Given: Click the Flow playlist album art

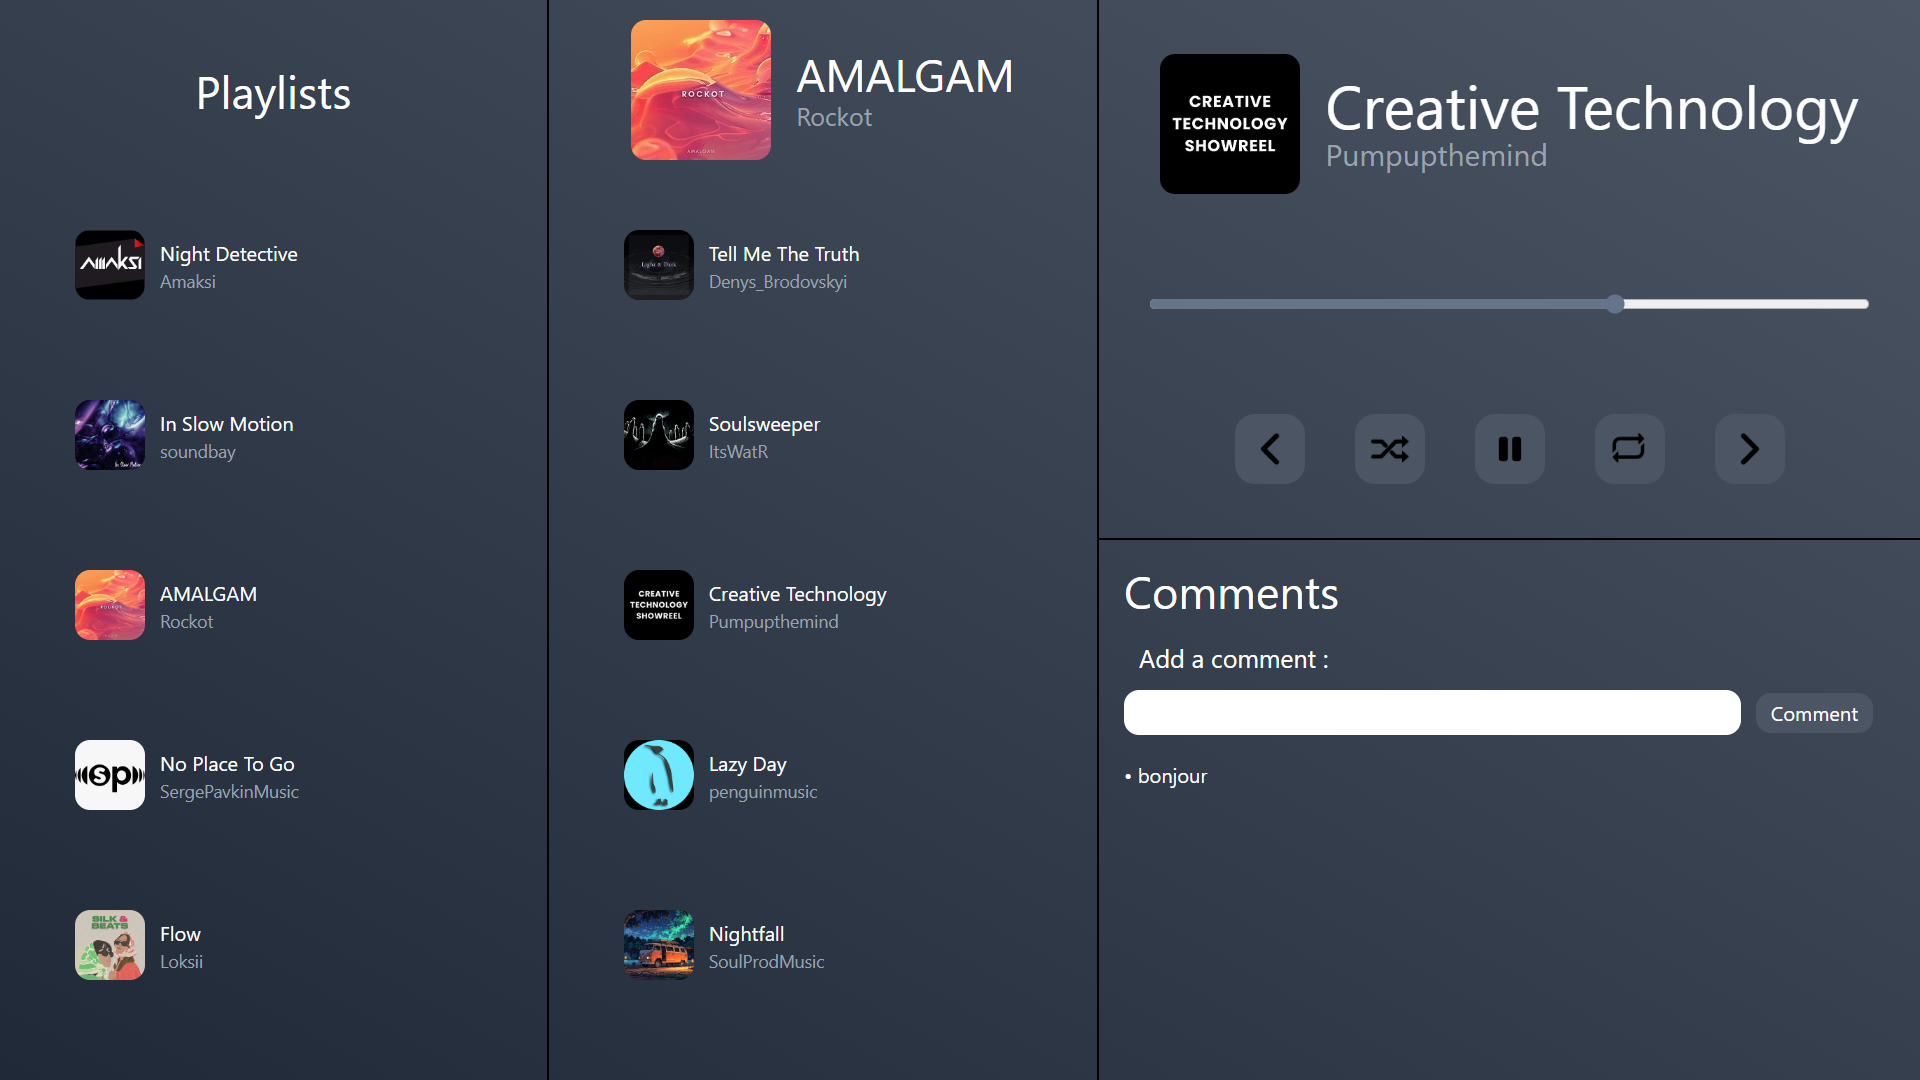Looking at the screenshot, I should click(x=110, y=945).
